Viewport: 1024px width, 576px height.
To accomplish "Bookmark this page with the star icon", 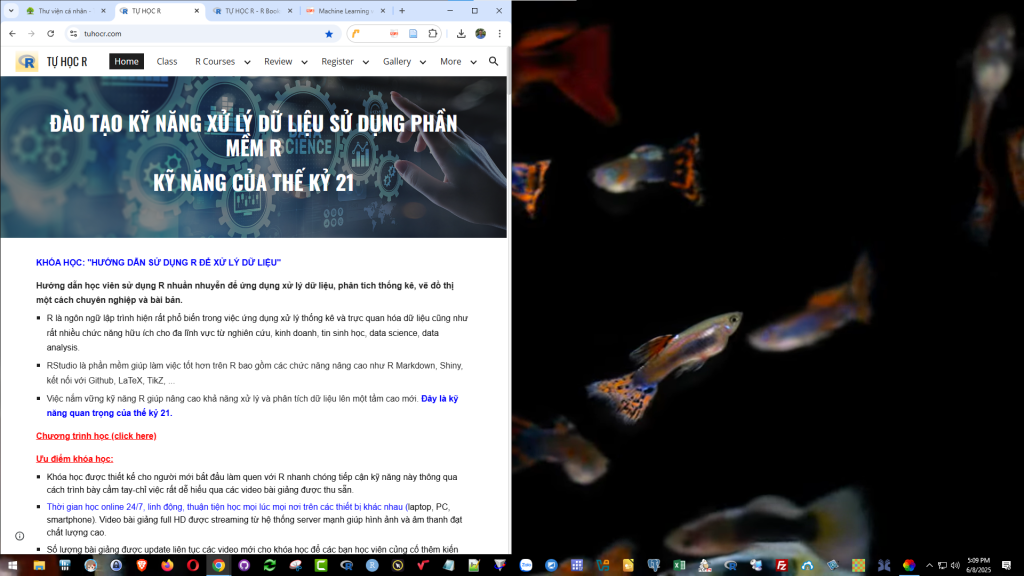I will (329, 34).
